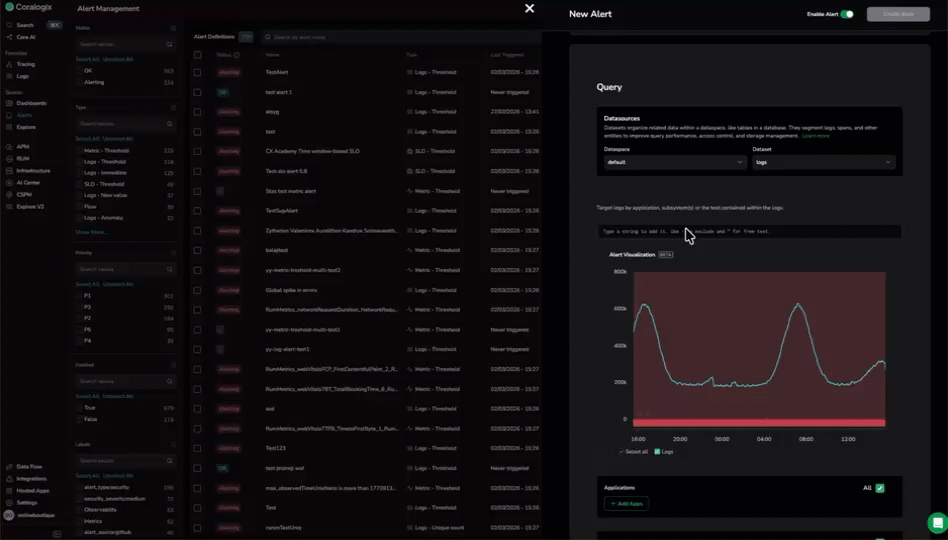This screenshot has height=540, width=948.
Task: Close the New Alert panel with X
Action: coord(529,9)
